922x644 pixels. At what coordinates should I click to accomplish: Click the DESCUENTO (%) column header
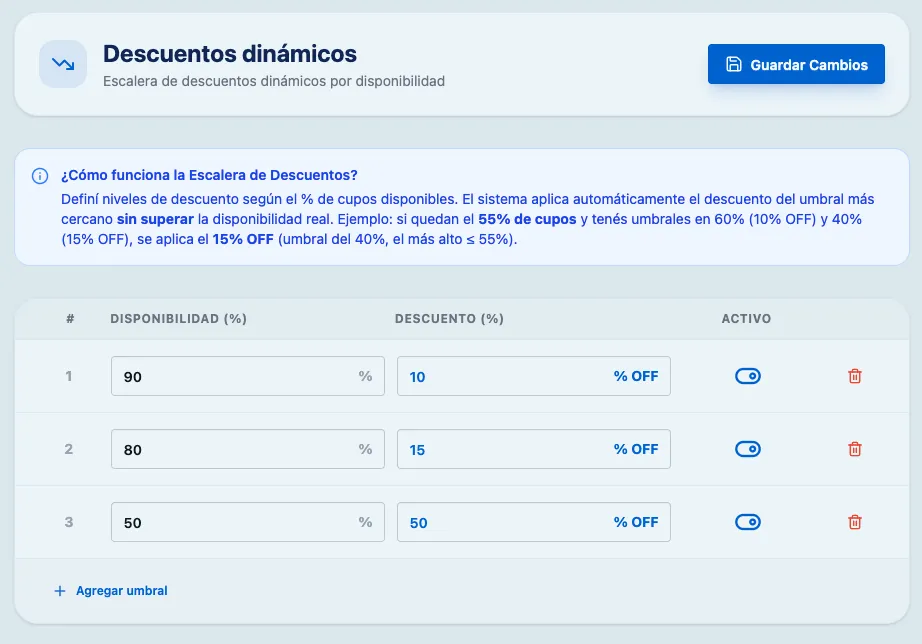[449, 319]
